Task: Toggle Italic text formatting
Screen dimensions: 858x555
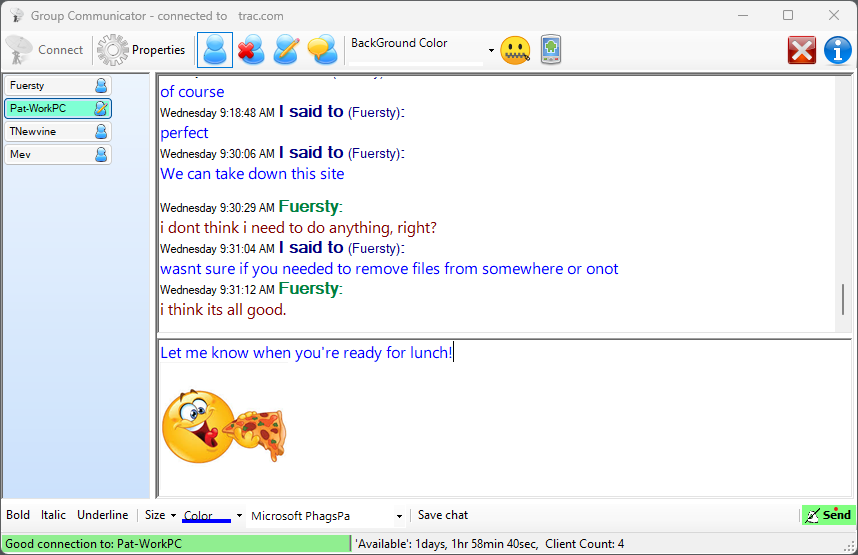Action: pyautogui.click(x=54, y=515)
